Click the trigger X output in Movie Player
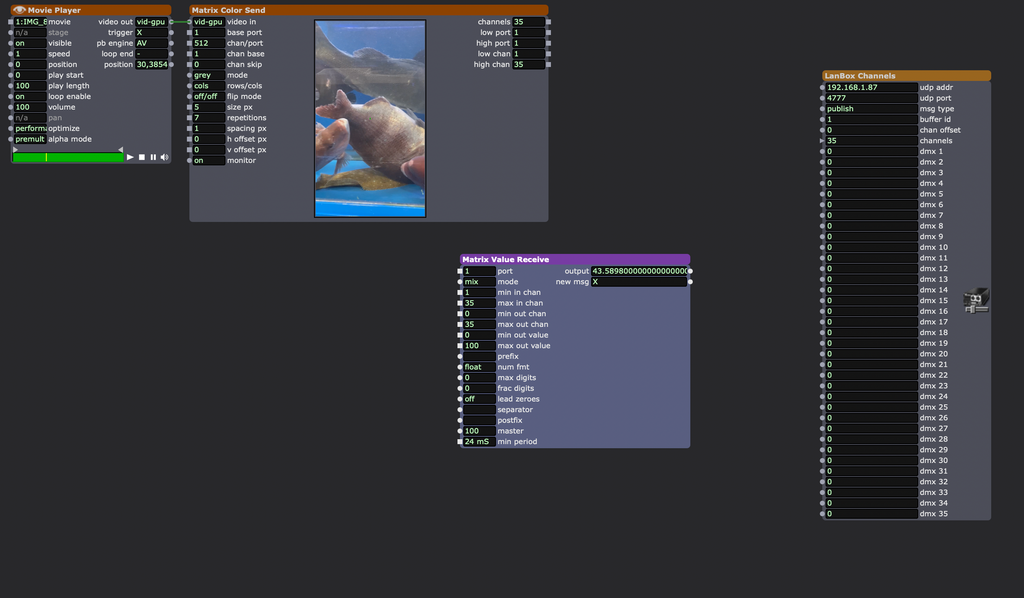1024x598 pixels. [150, 32]
